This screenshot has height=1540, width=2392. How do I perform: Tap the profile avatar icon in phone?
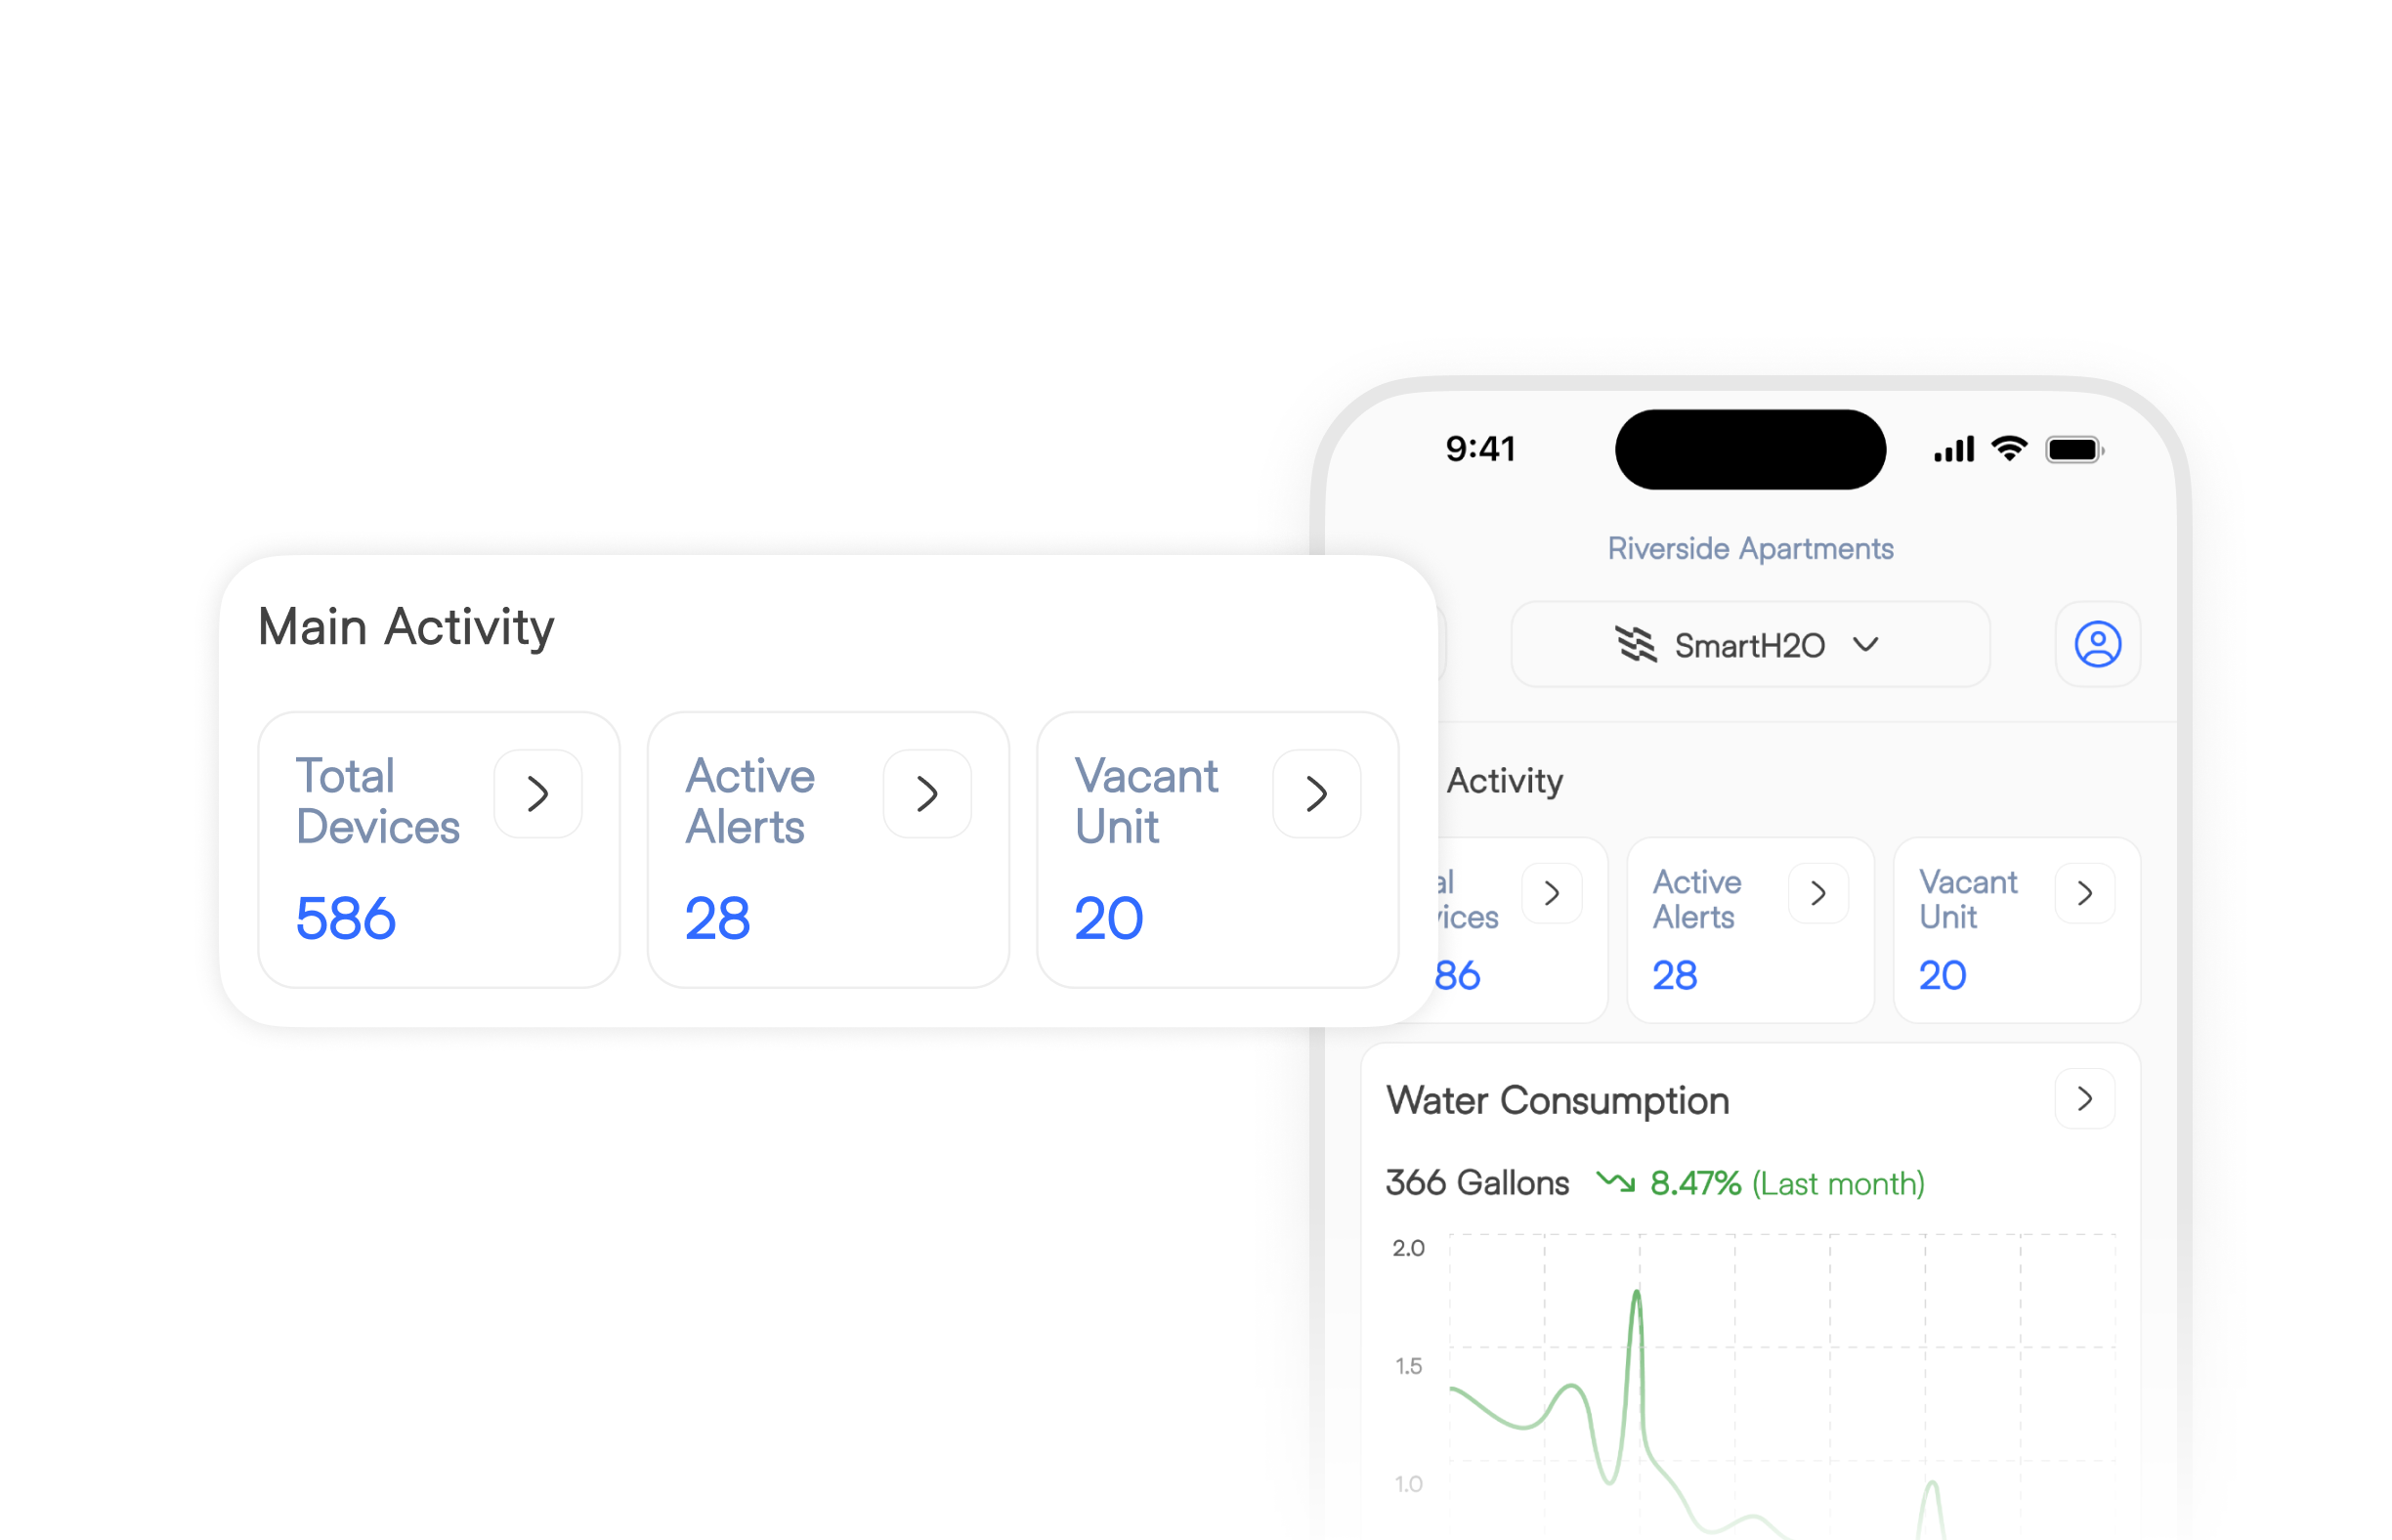[2096, 643]
